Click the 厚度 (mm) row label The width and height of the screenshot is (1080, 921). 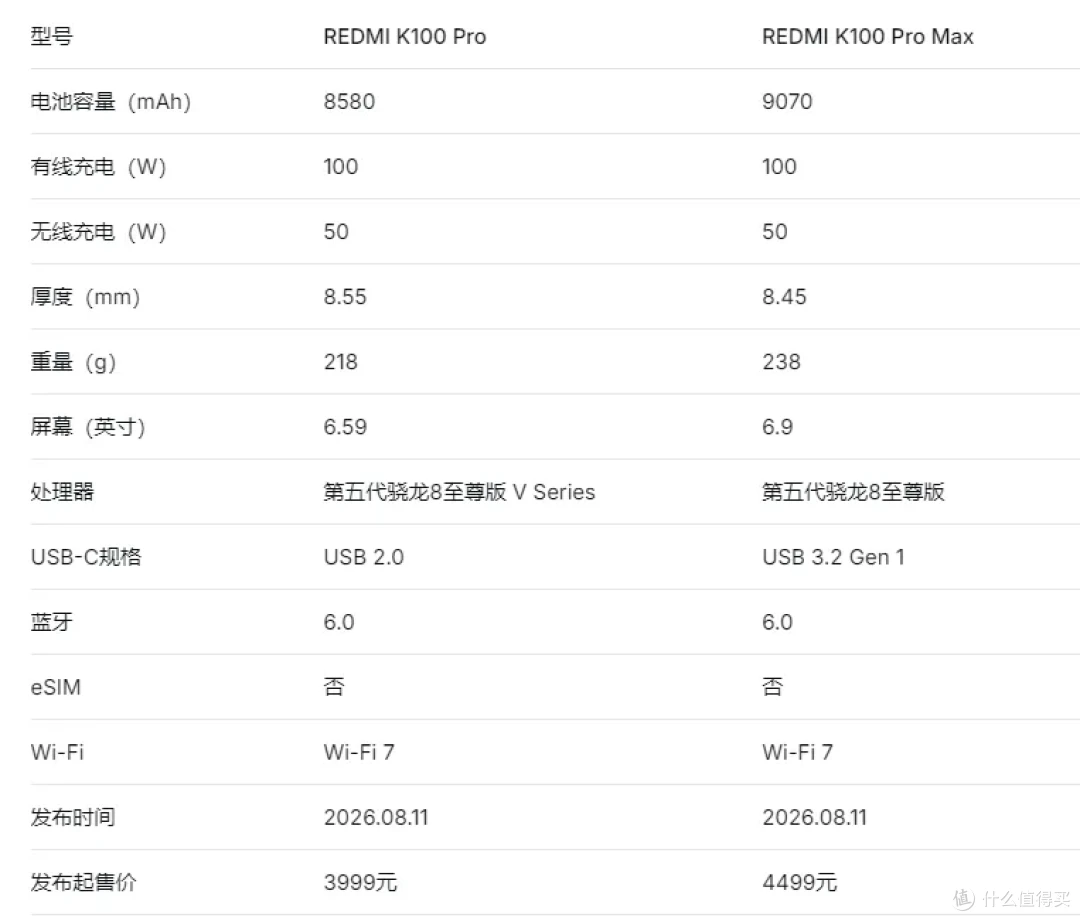click(85, 297)
